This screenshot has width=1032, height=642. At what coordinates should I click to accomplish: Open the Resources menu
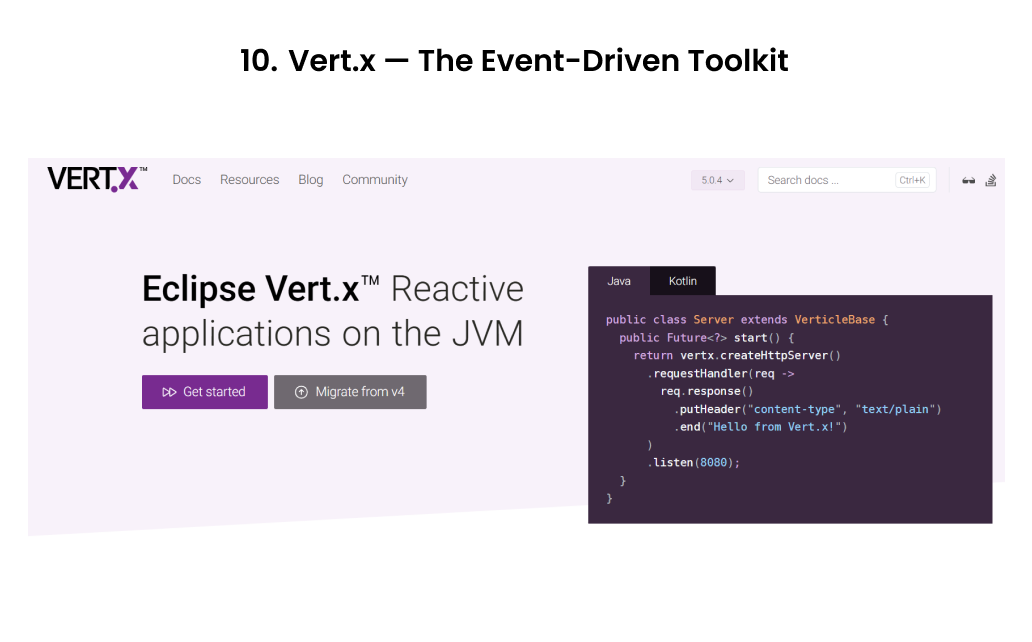[x=249, y=180]
